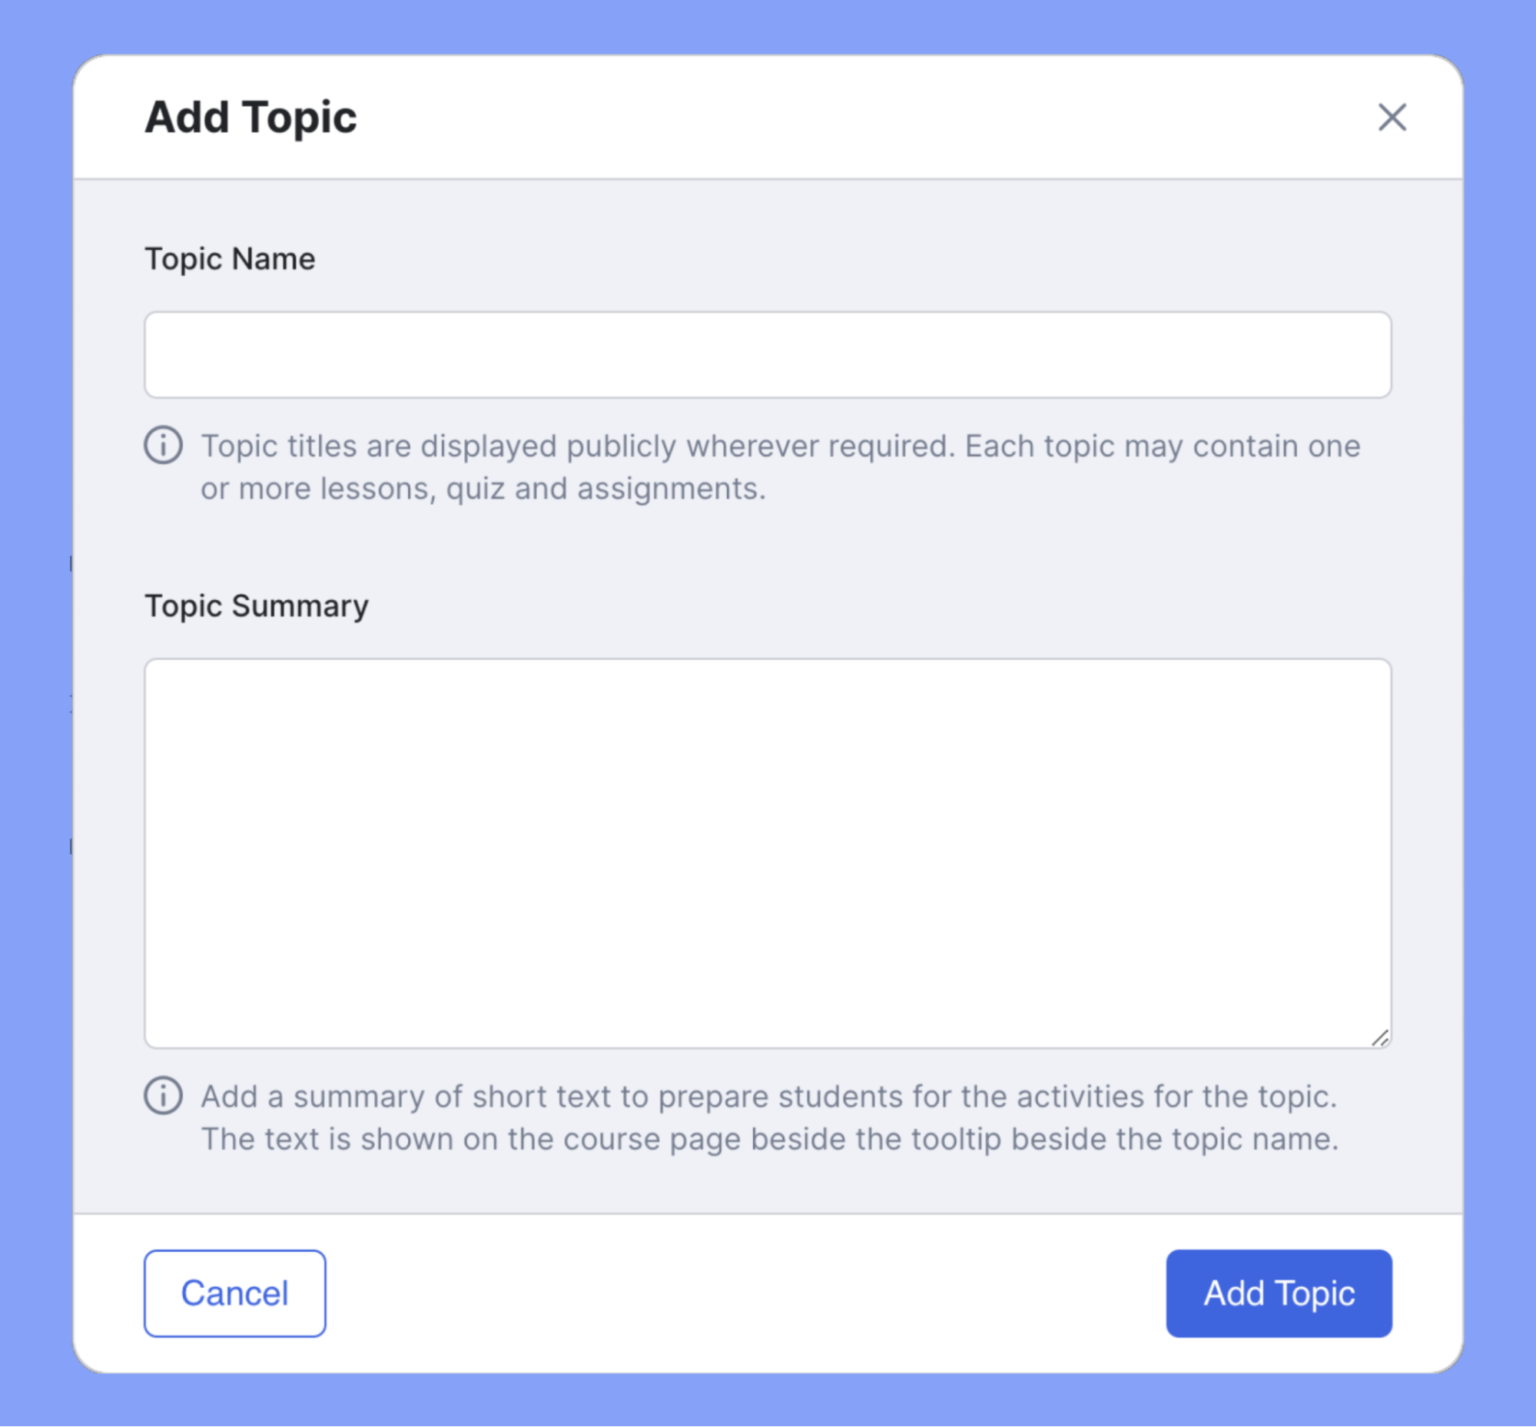The image size is (1536, 1427).
Task: Click the "or more lessons, quiz and assignments" line
Action: point(482,489)
